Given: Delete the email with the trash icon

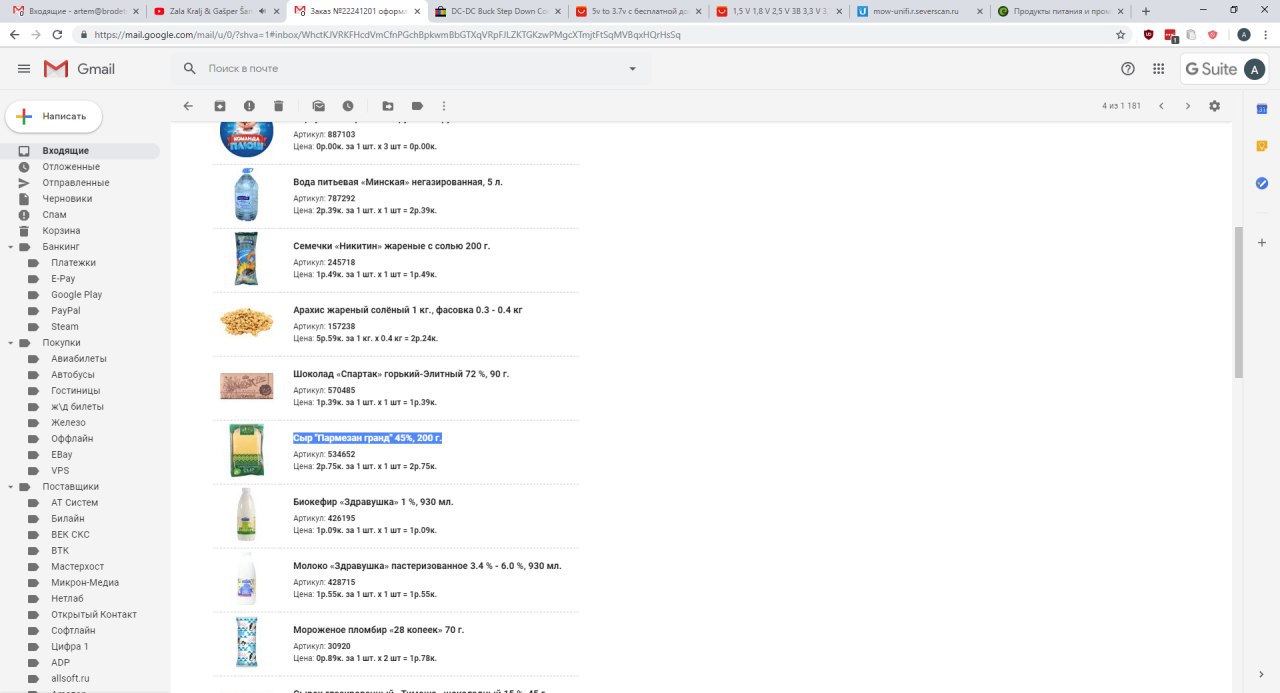Looking at the screenshot, I should coord(279,106).
